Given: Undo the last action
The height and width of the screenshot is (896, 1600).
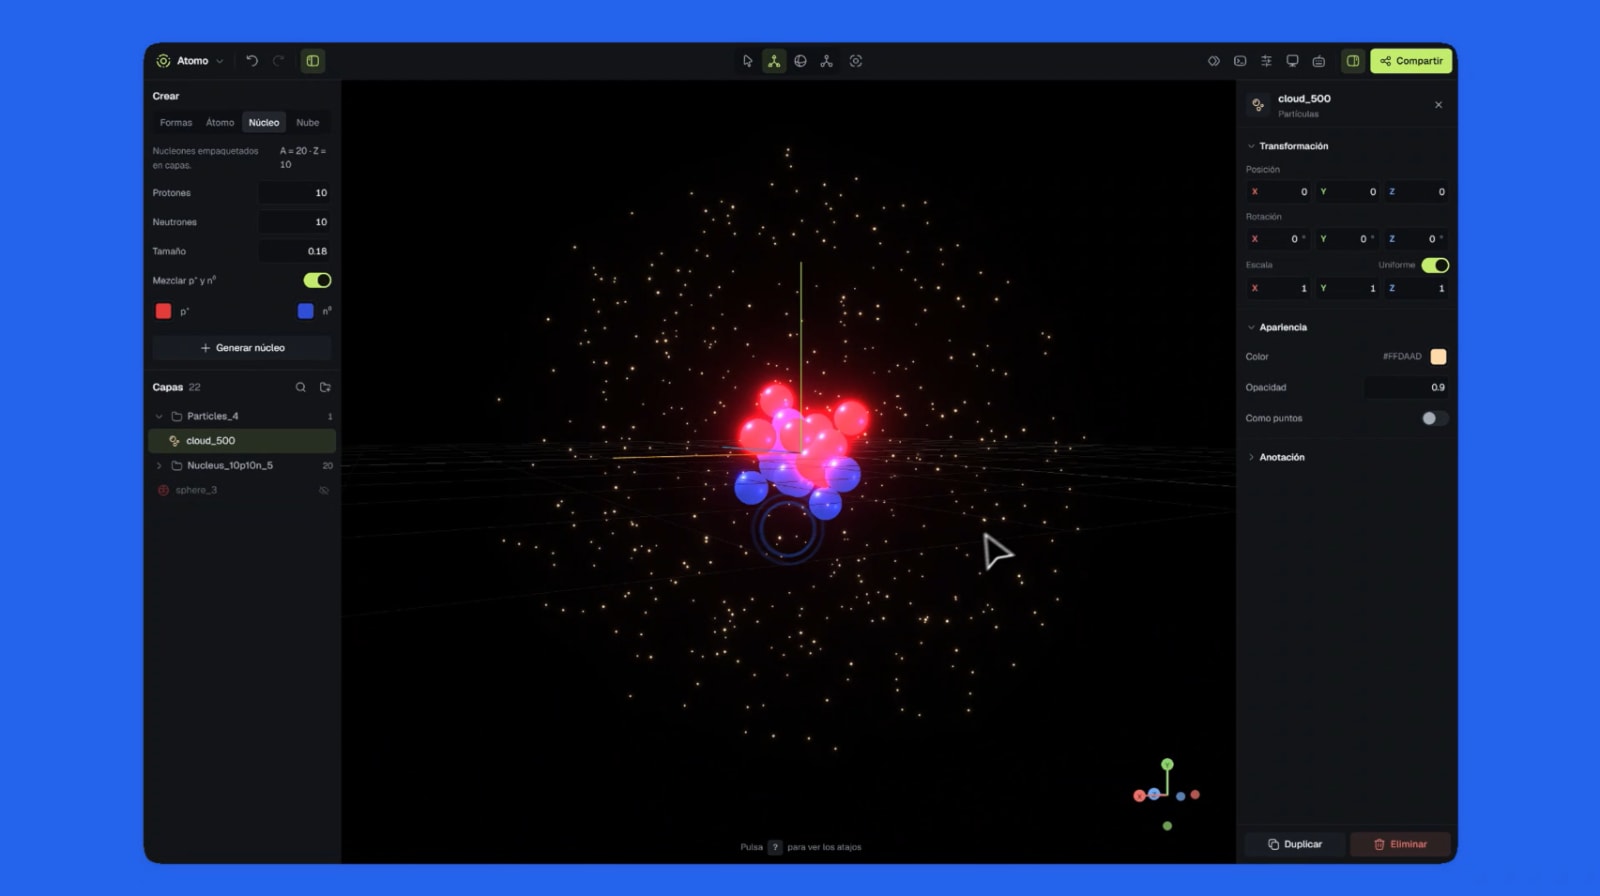Looking at the screenshot, I should pos(252,61).
